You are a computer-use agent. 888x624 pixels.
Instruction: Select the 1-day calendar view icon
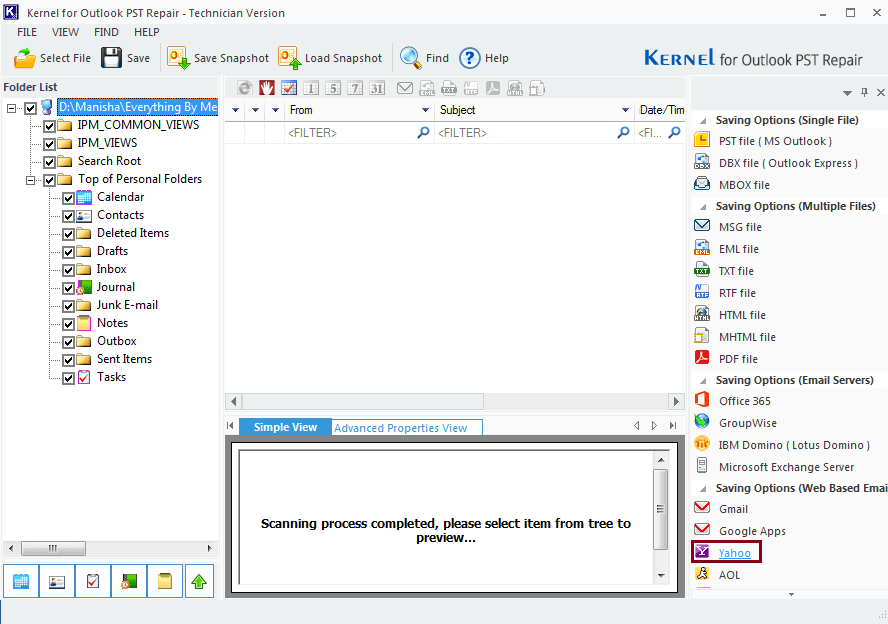(311, 88)
